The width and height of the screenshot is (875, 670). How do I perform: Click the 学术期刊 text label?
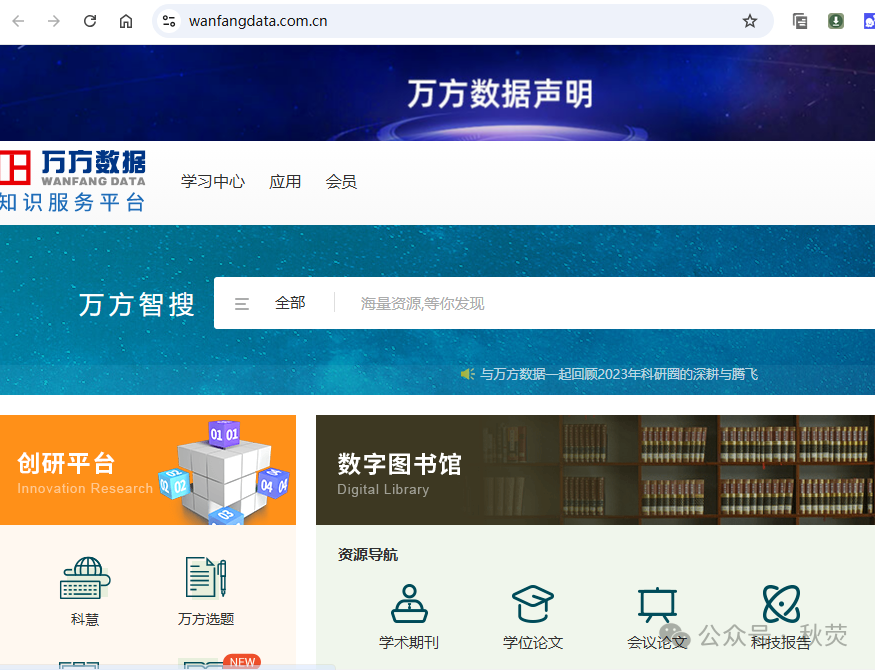(x=409, y=643)
